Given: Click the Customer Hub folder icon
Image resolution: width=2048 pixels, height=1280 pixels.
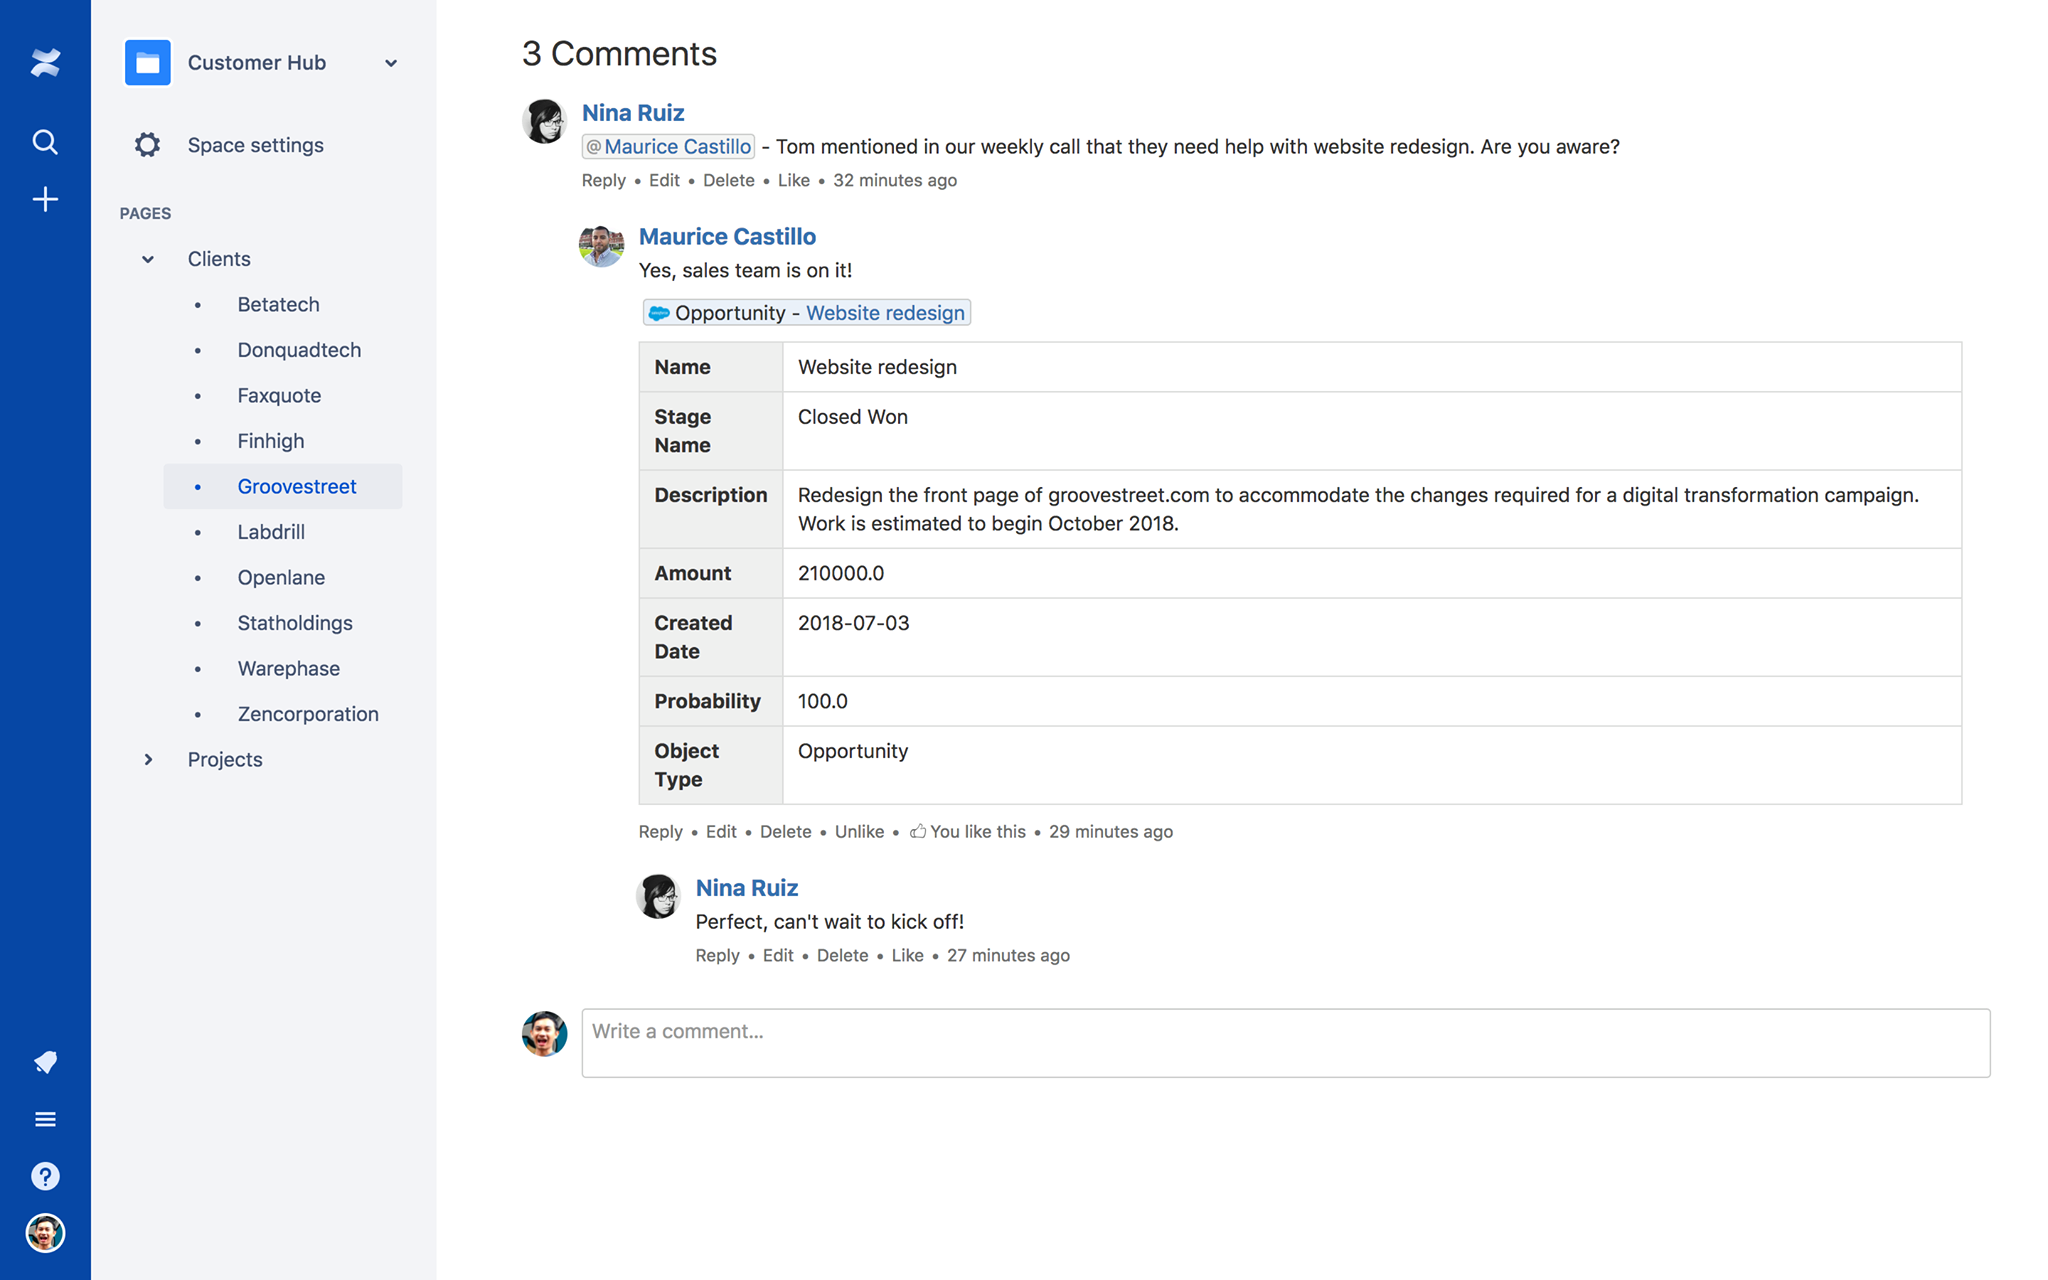Looking at the screenshot, I should [147, 62].
